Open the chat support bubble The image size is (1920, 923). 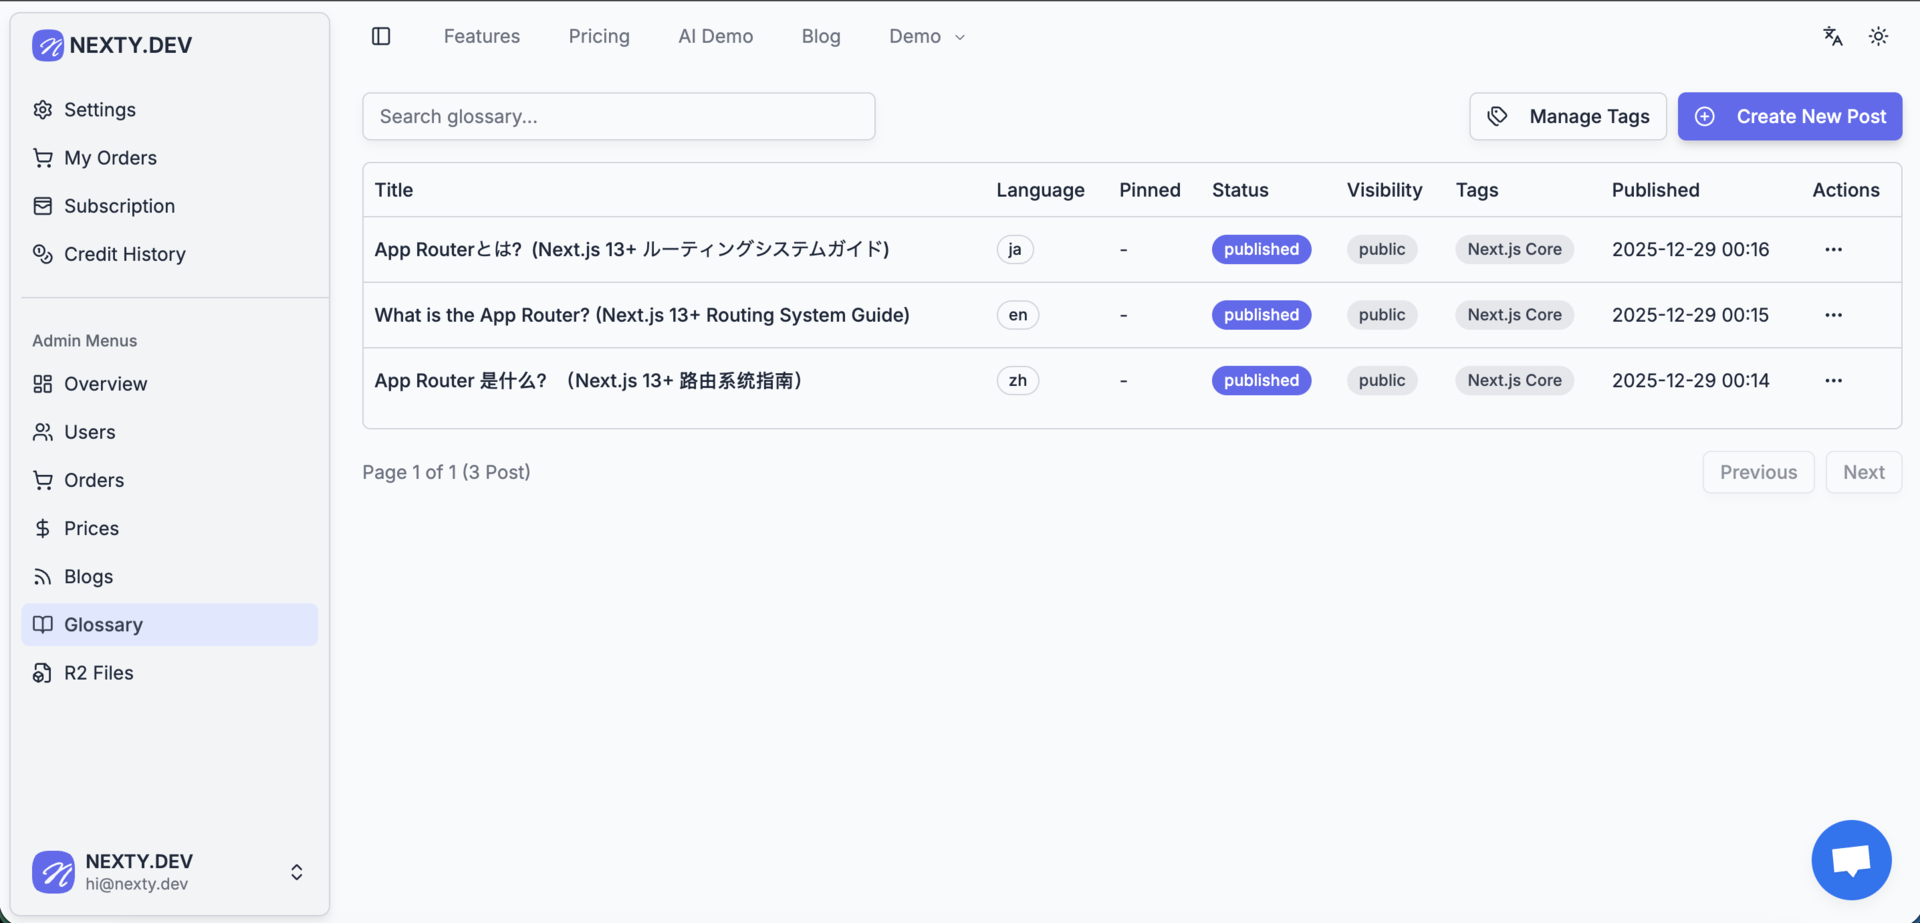tap(1851, 860)
